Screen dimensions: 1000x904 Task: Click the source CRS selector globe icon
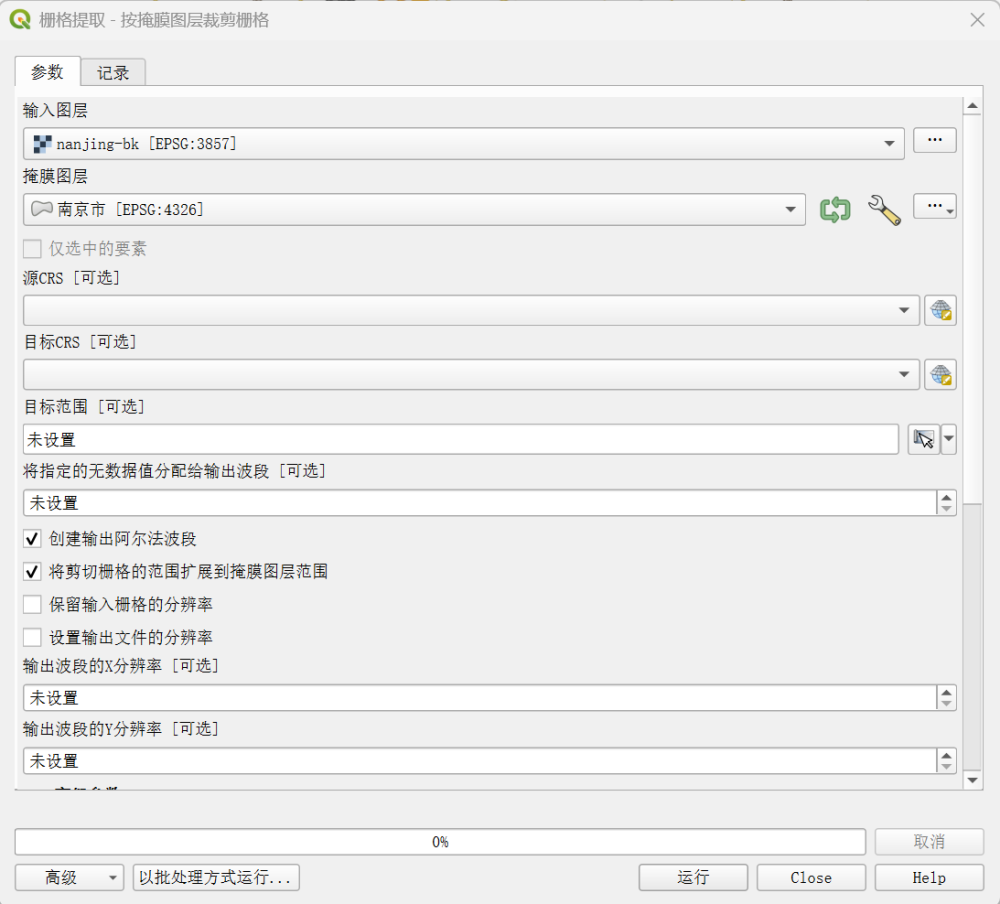(940, 310)
